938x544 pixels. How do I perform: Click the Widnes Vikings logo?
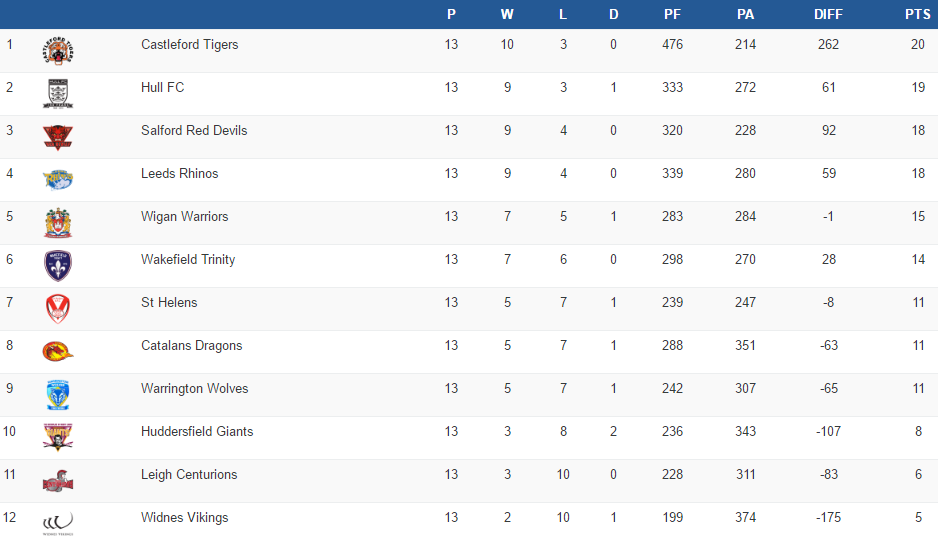(58, 523)
